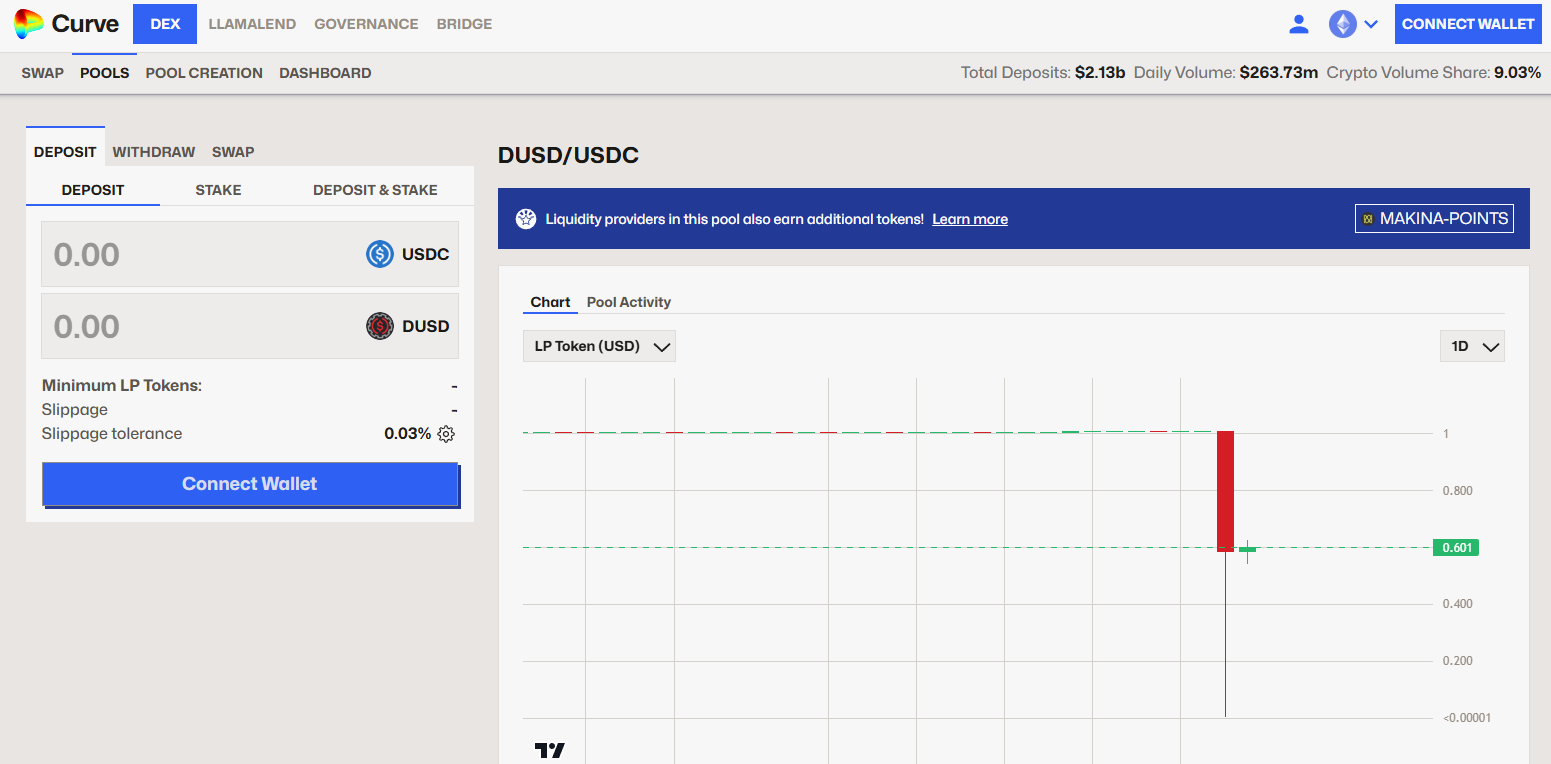Screen dimensions: 1551x764
Task: Follow the Learn more link
Action: pyautogui.click(x=969, y=219)
